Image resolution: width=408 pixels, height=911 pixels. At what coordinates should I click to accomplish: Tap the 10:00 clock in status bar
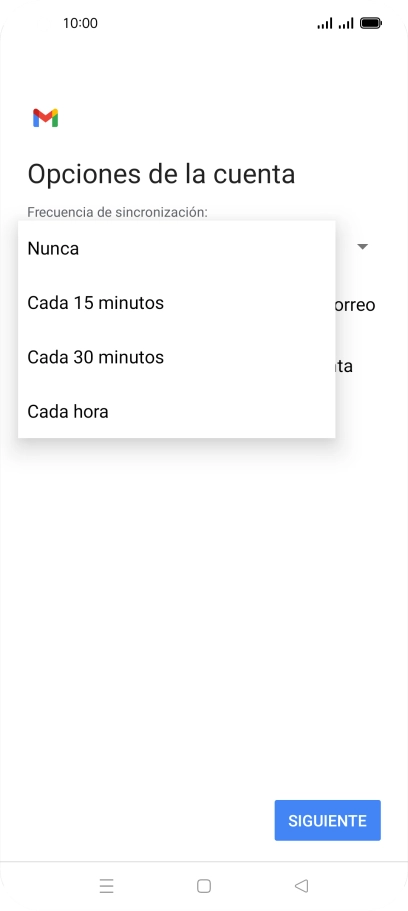point(80,23)
